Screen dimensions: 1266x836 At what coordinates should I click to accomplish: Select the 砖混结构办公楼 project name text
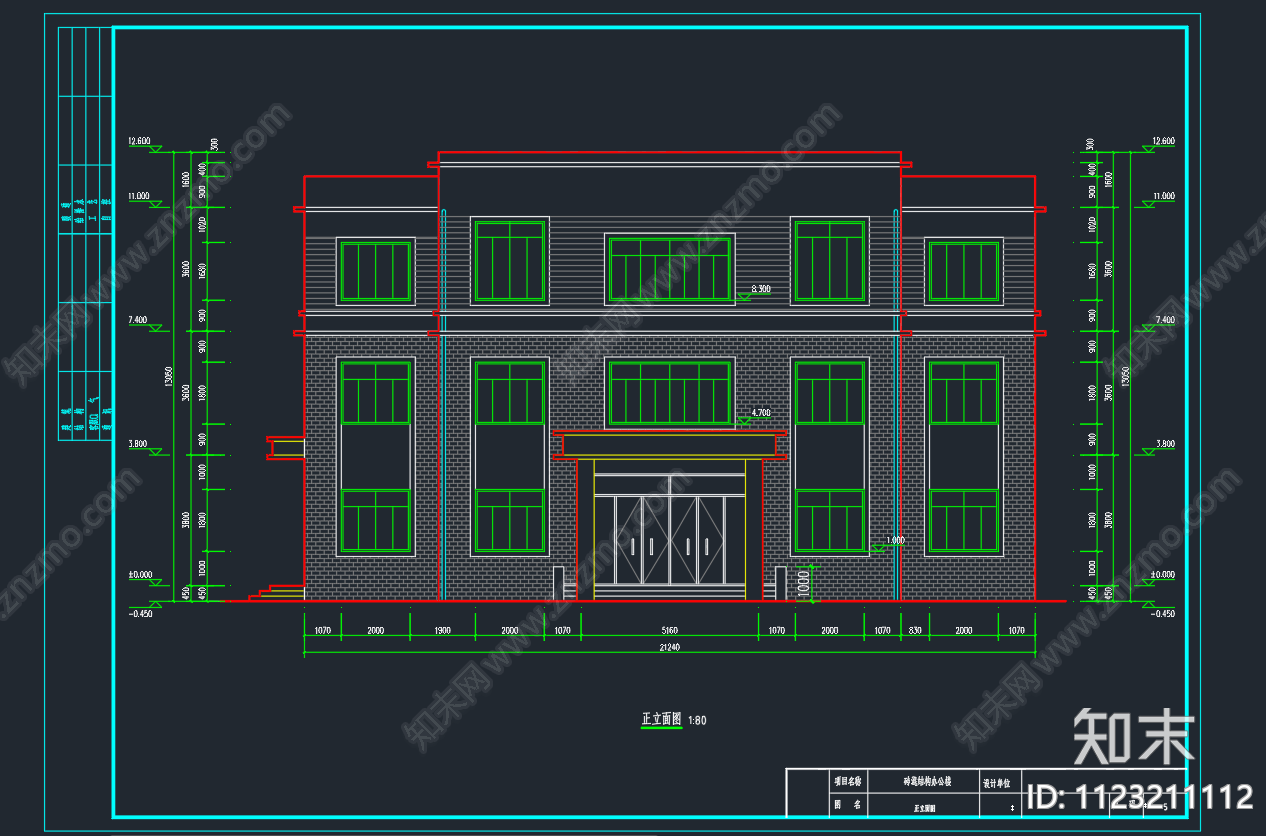927,781
